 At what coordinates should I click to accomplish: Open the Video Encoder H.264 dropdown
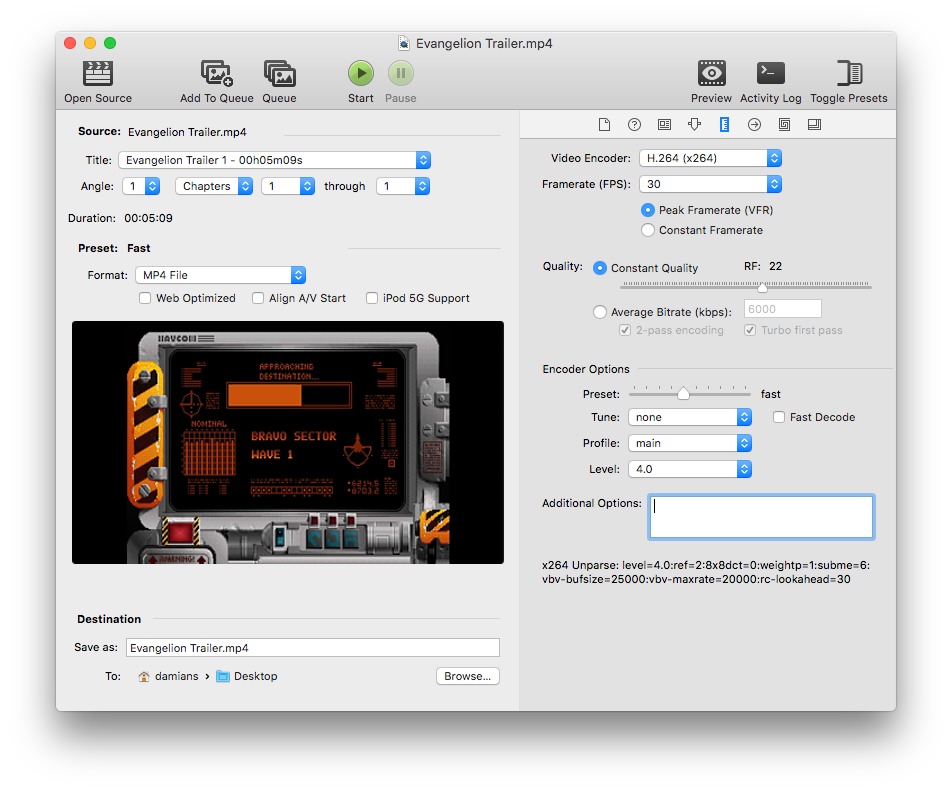click(710, 158)
